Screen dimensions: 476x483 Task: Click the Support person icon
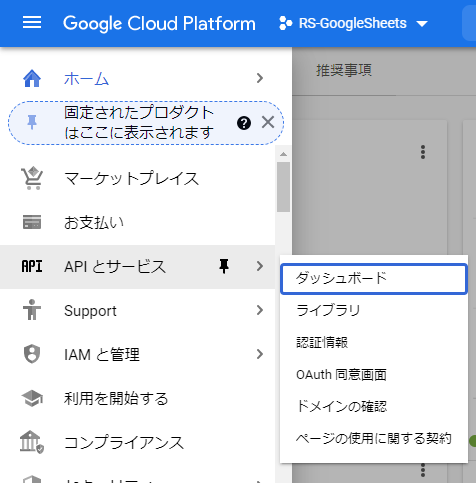(32, 310)
